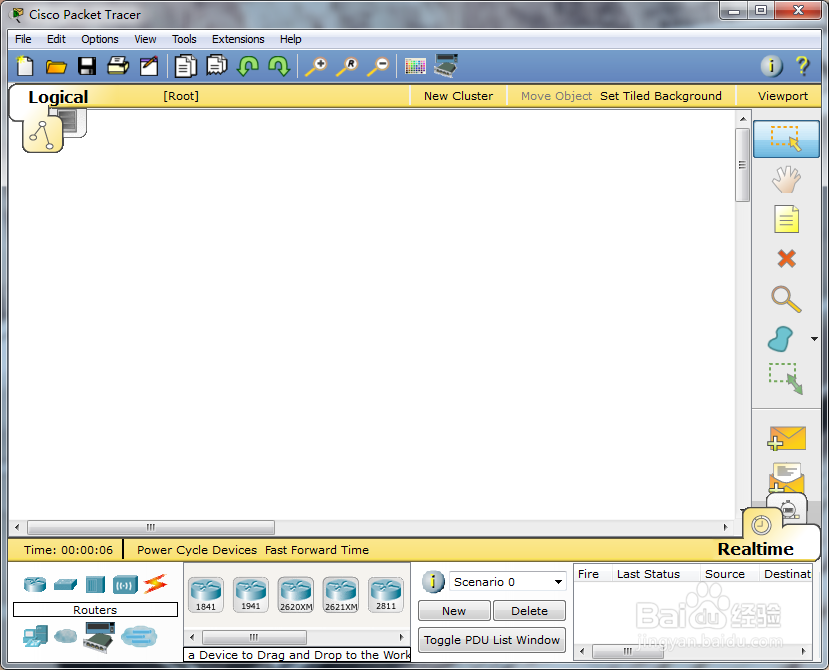Image resolution: width=829 pixels, height=670 pixels.
Task: Click the New scenario button
Action: pos(454,611)
